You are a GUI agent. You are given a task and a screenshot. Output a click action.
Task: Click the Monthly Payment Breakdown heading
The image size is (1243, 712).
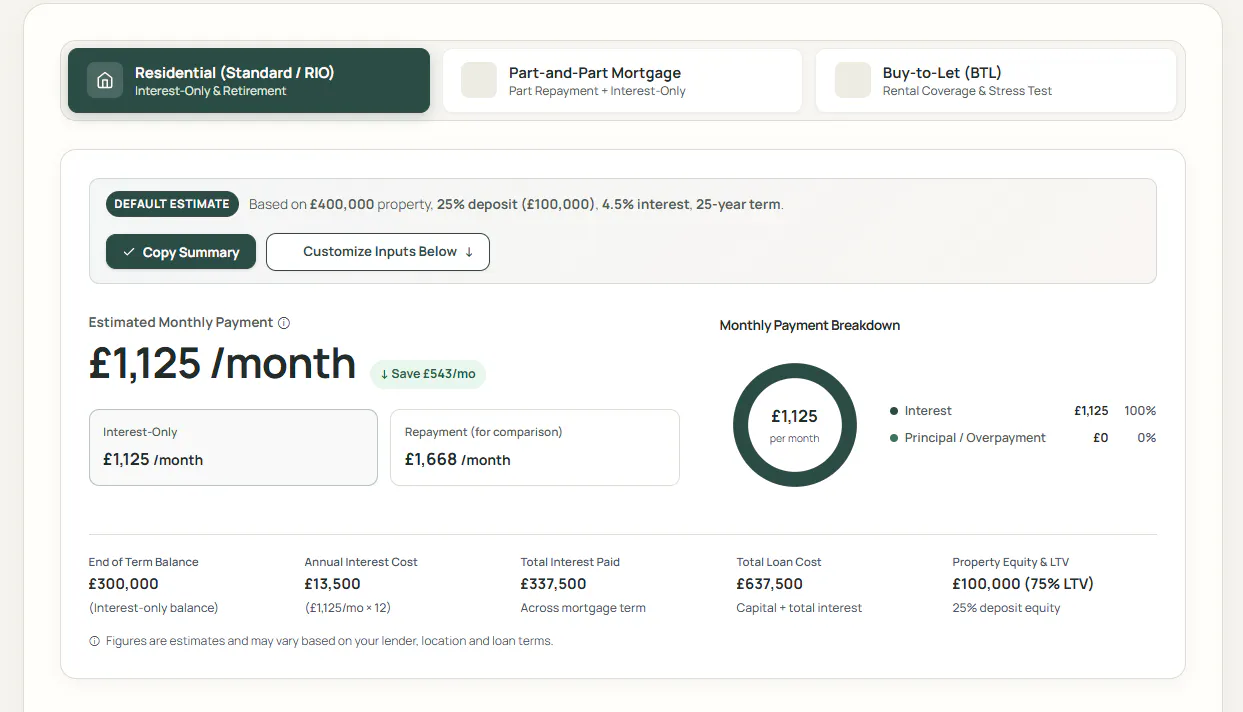tap(810, 325)
